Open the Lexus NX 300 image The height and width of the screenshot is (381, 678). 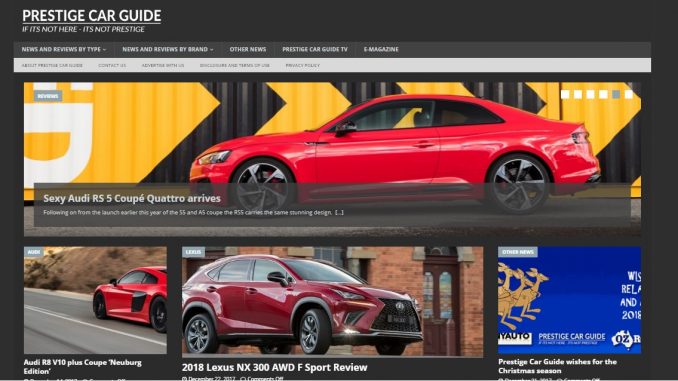332,301
